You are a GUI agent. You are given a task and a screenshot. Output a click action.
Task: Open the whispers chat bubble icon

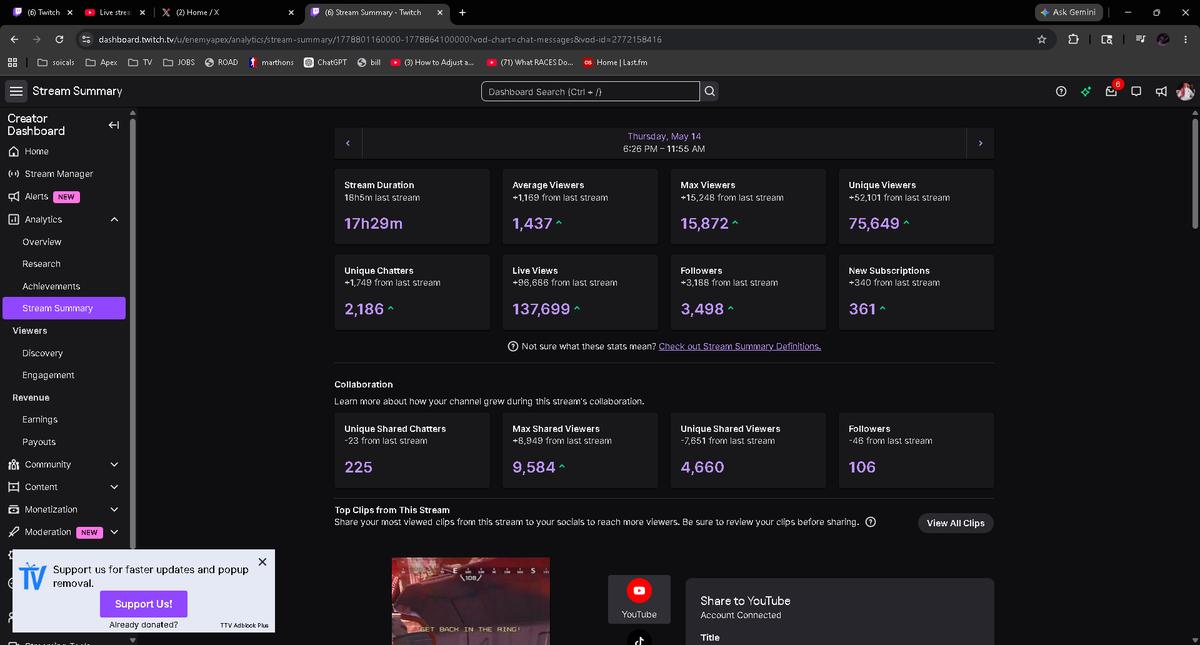pos(1136,91)
